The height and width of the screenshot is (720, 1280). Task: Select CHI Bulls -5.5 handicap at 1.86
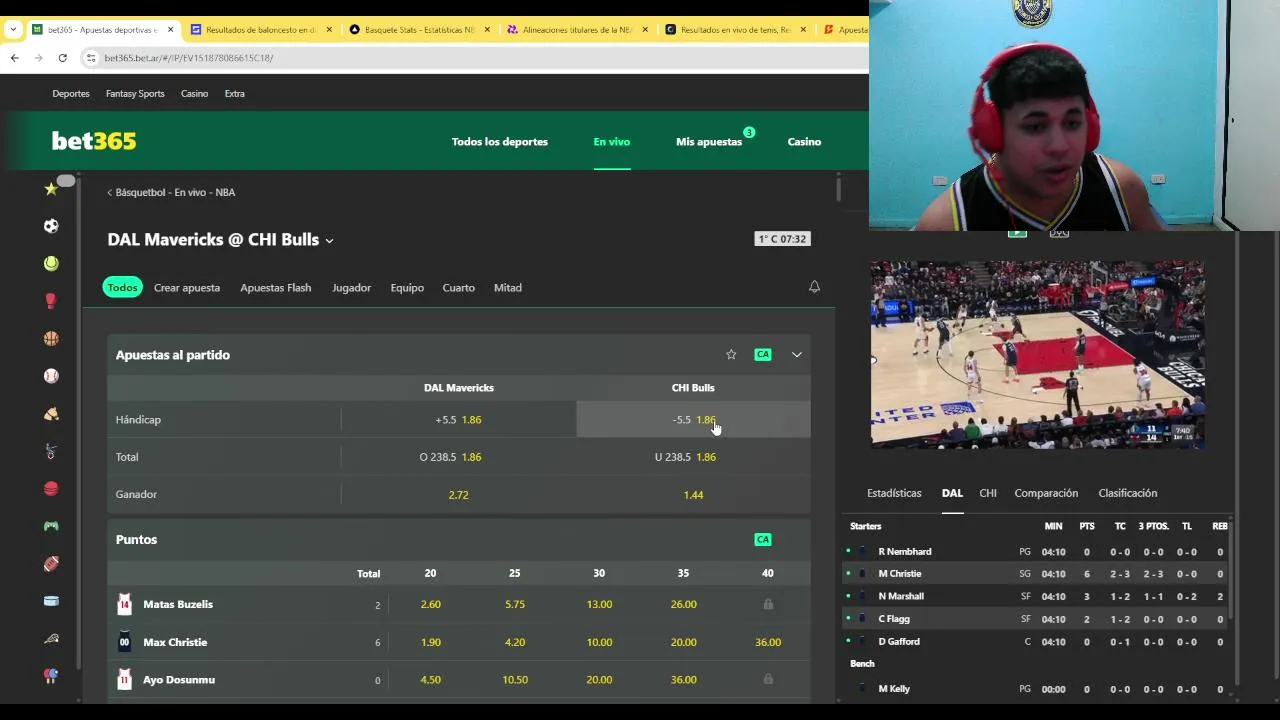coord(693,420)
